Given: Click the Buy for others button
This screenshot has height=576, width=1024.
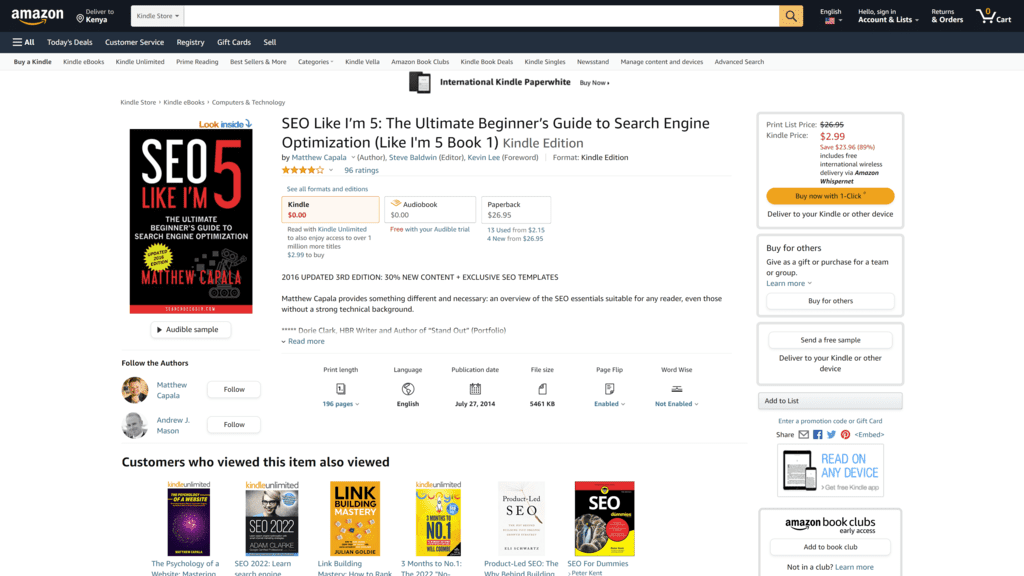Looking at the screenshot, I should tap(830, 301).
